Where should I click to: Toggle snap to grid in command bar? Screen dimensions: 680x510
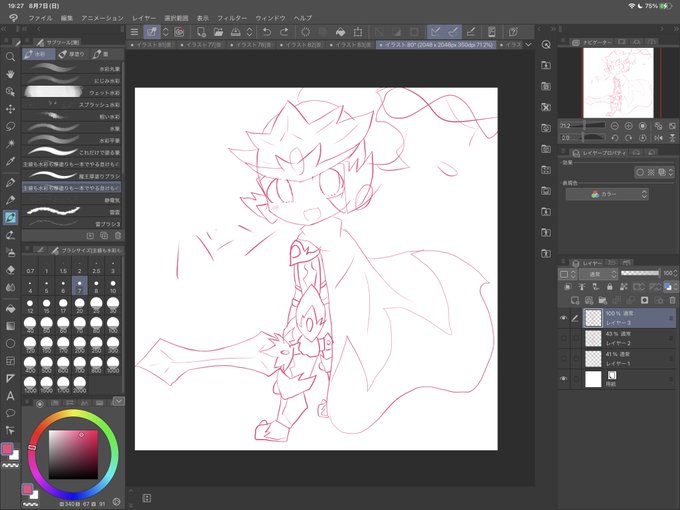pyautogui.click(x=471, y=32)
